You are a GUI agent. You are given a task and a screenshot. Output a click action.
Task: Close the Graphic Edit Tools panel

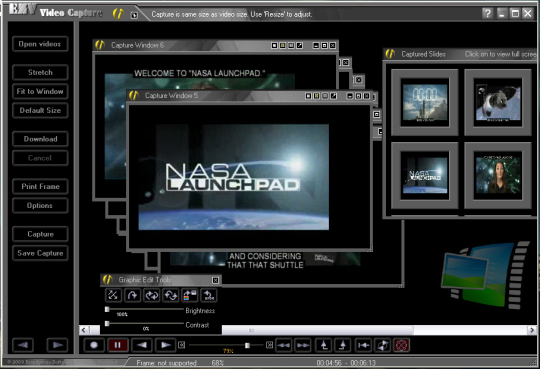pos(215,280)
